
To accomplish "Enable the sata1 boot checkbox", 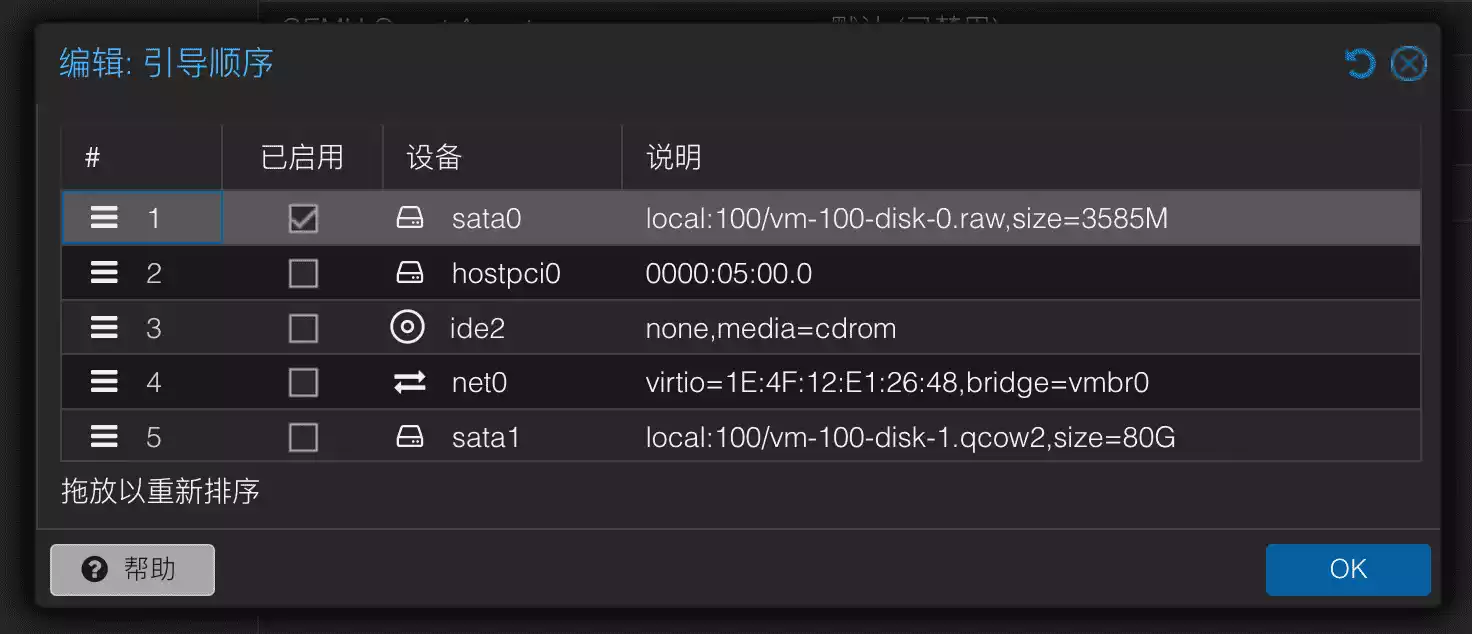I will (303, 437).
